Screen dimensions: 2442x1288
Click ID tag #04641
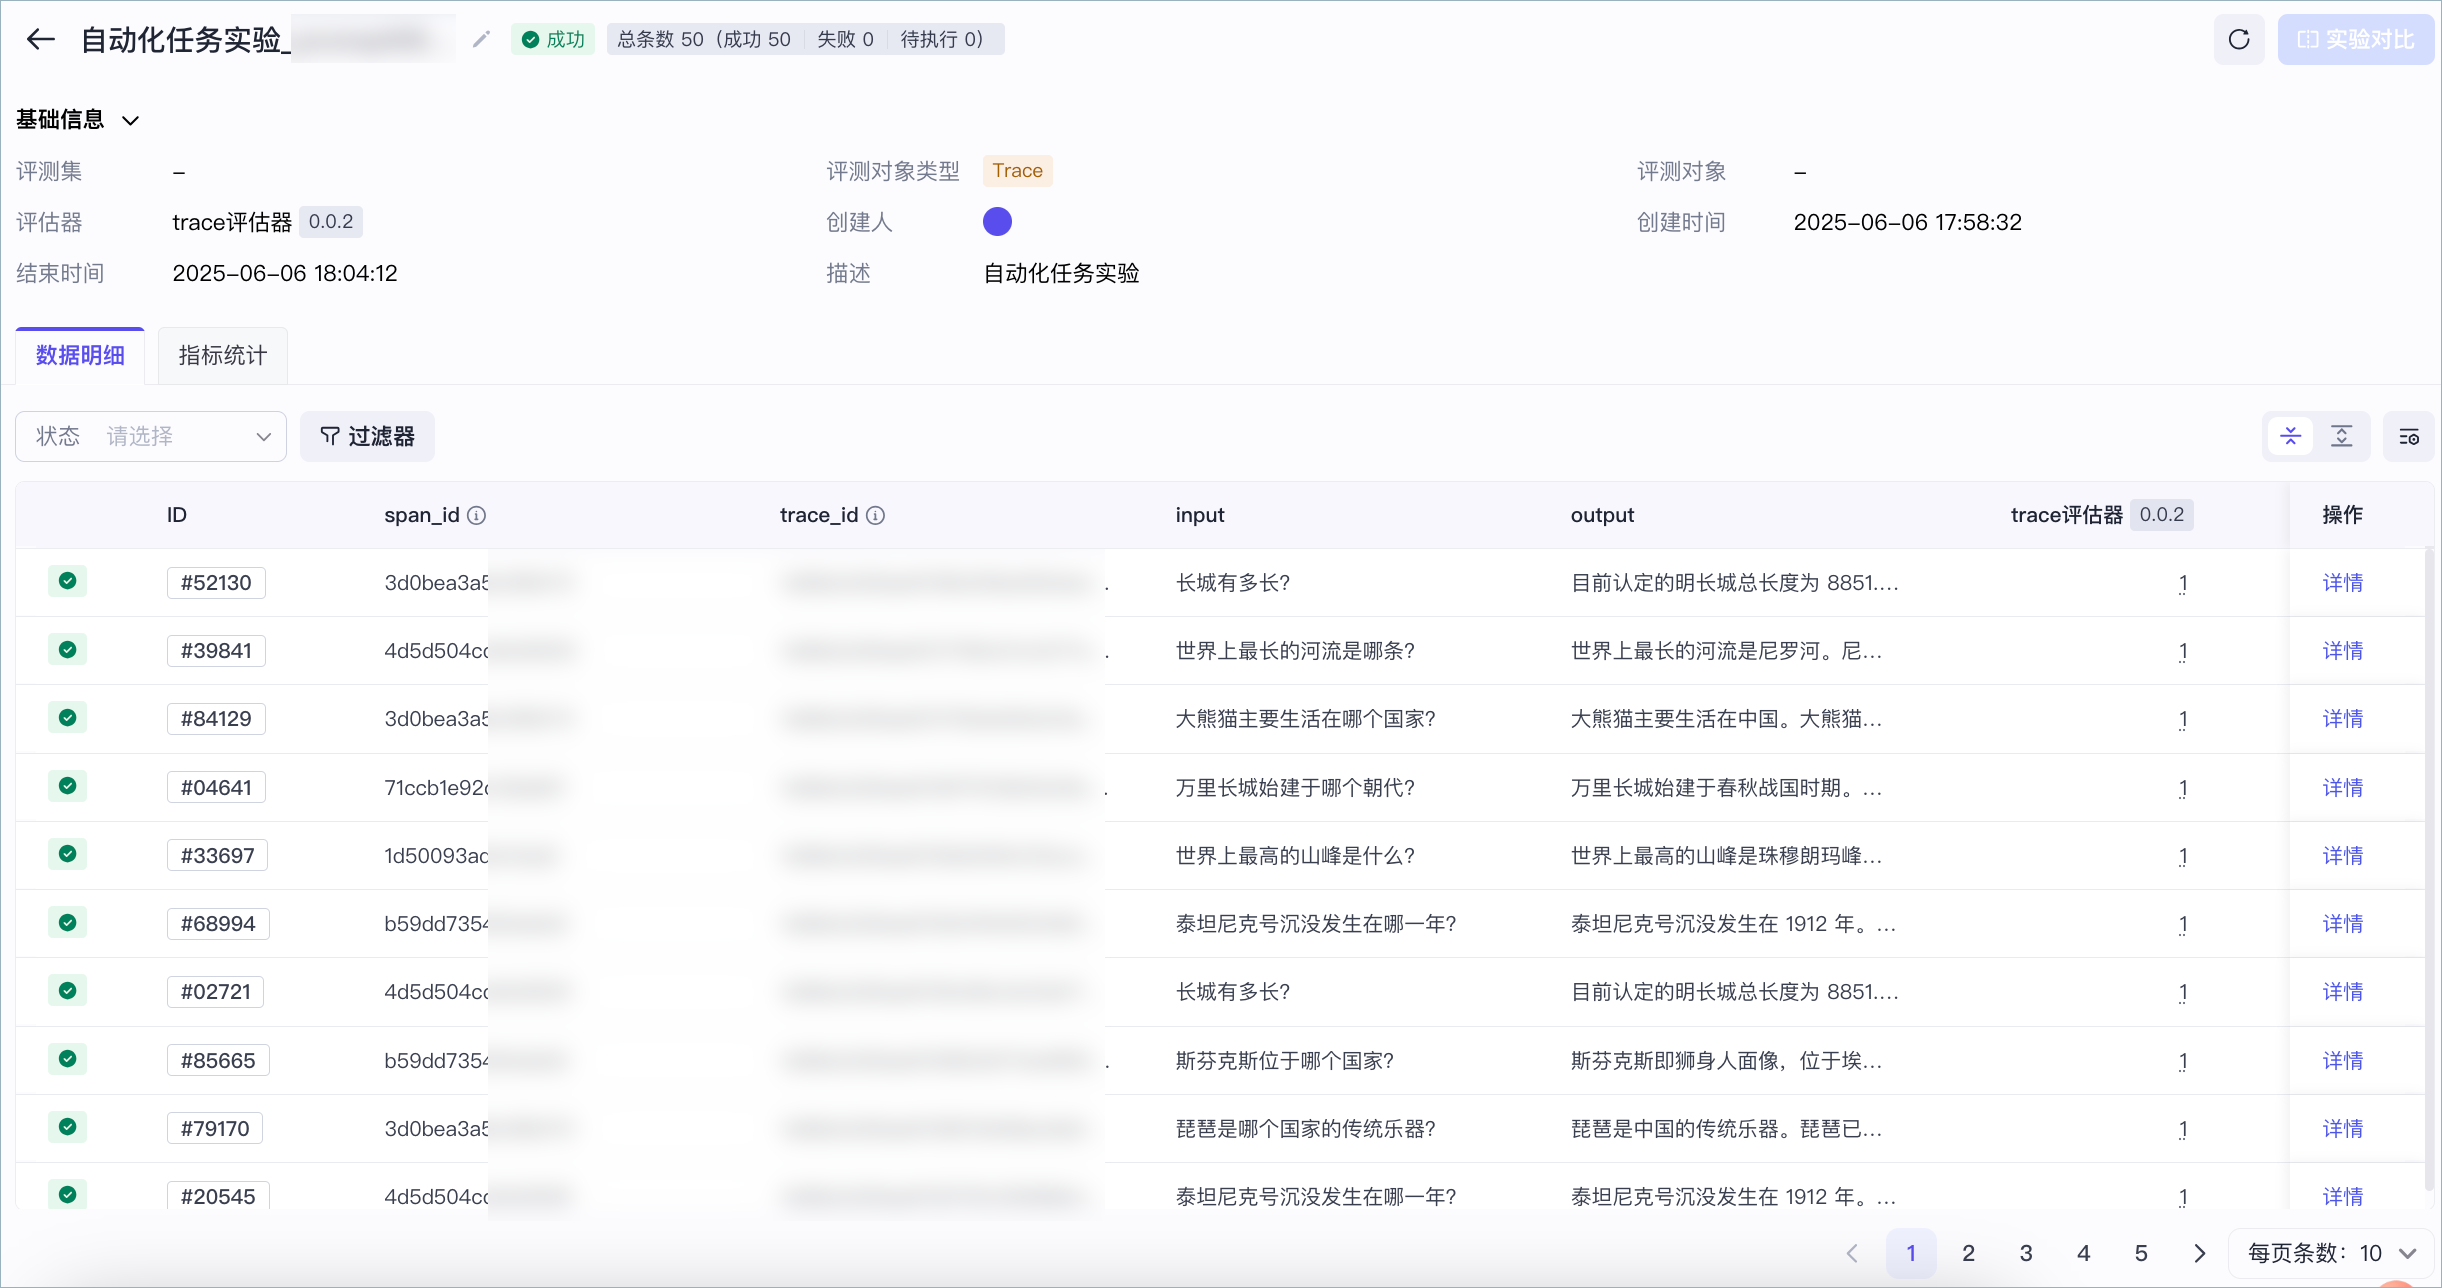[x=216, y=787]
